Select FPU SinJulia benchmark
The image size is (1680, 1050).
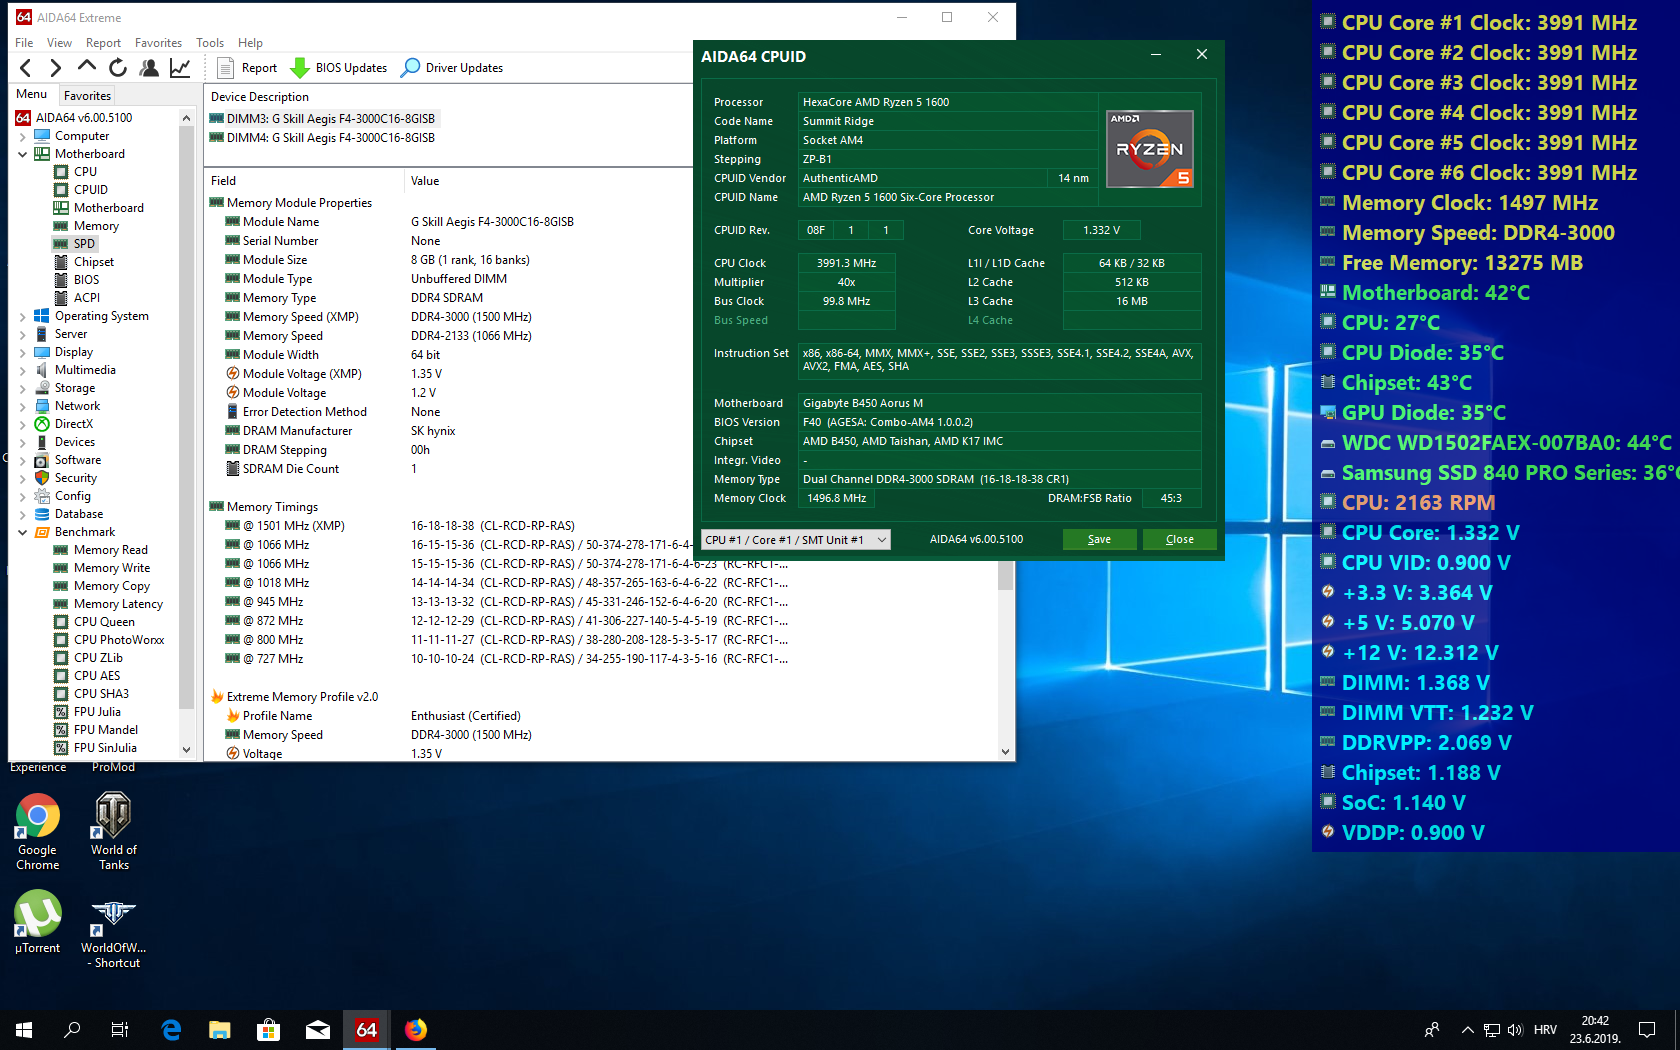pos(105,748)
